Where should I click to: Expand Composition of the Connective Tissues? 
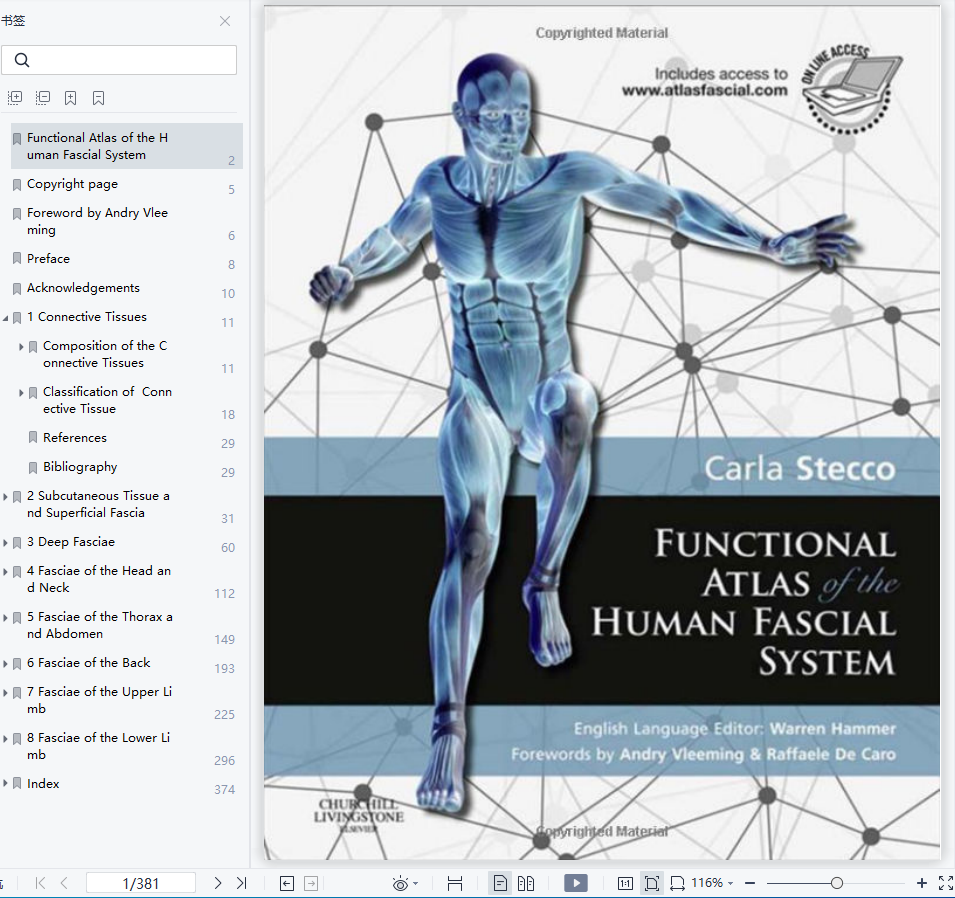(21, 347)
